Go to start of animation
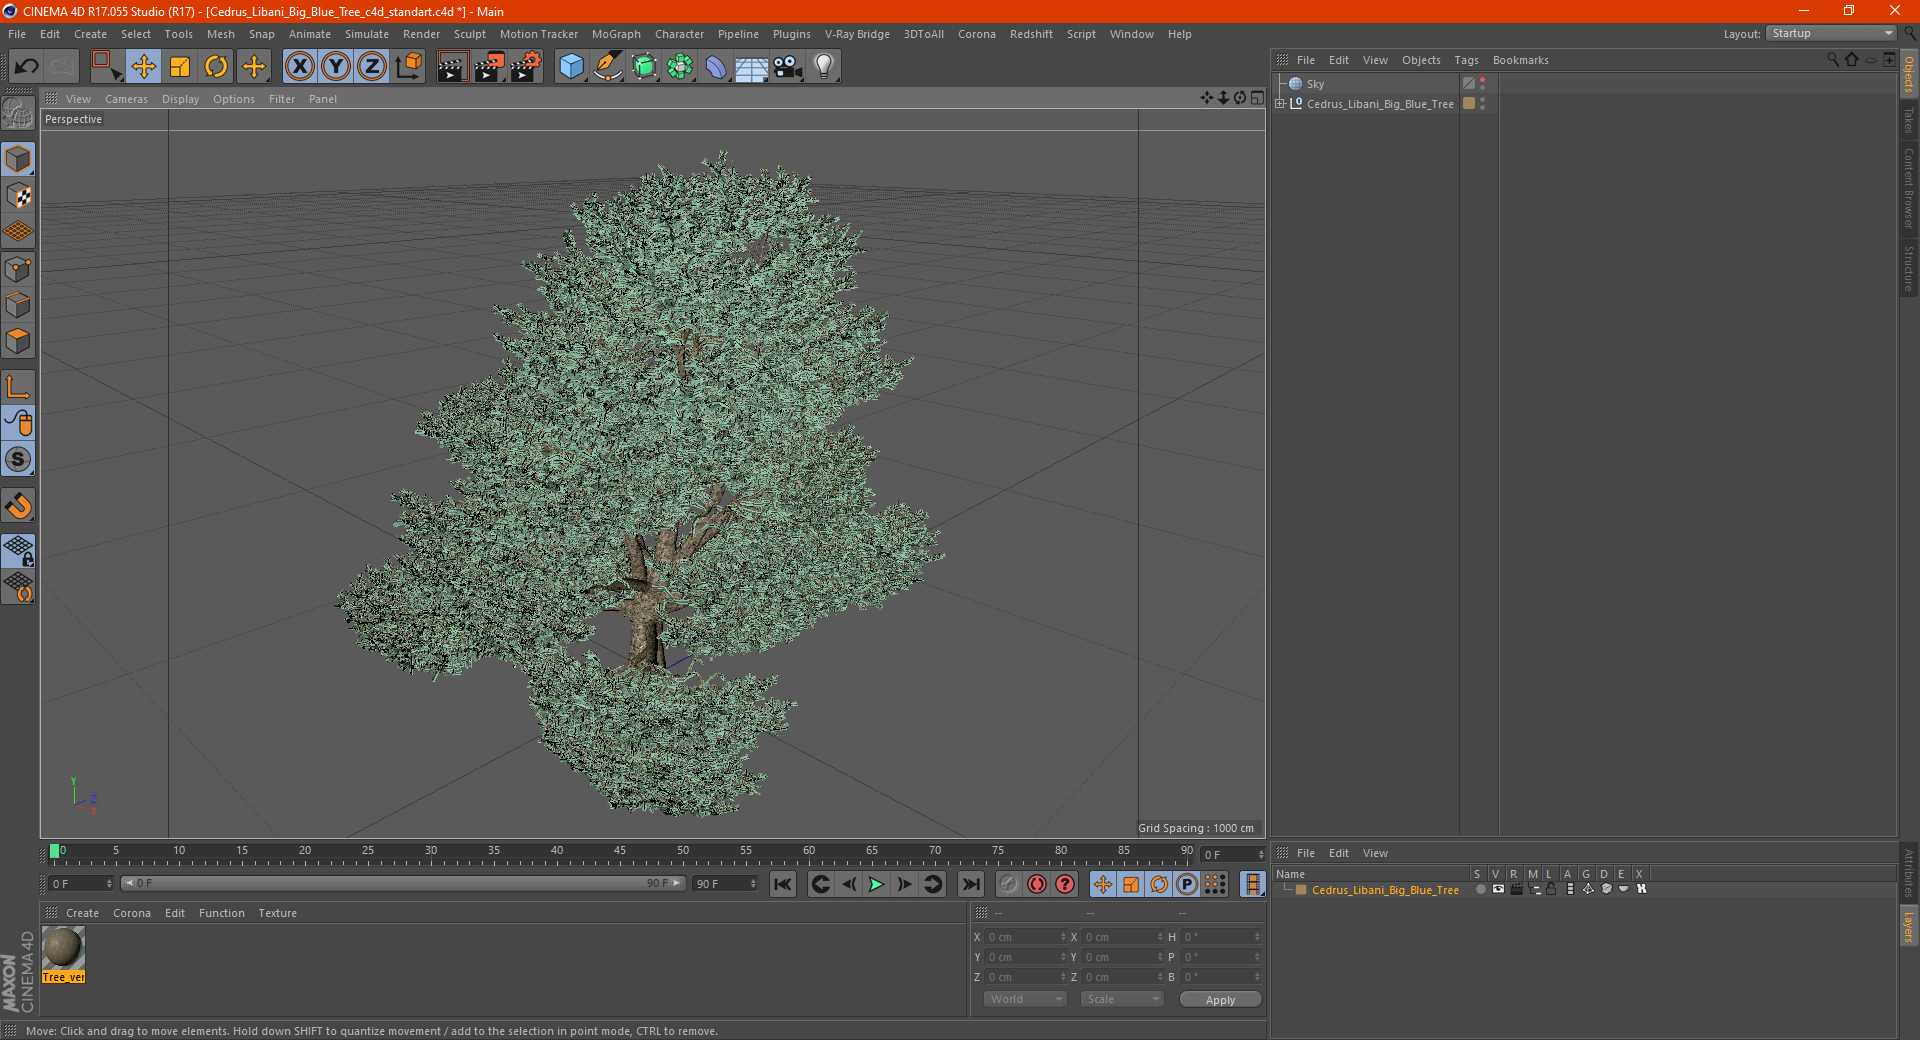This screenshot has width=1920, height=1040. (783, 884)
